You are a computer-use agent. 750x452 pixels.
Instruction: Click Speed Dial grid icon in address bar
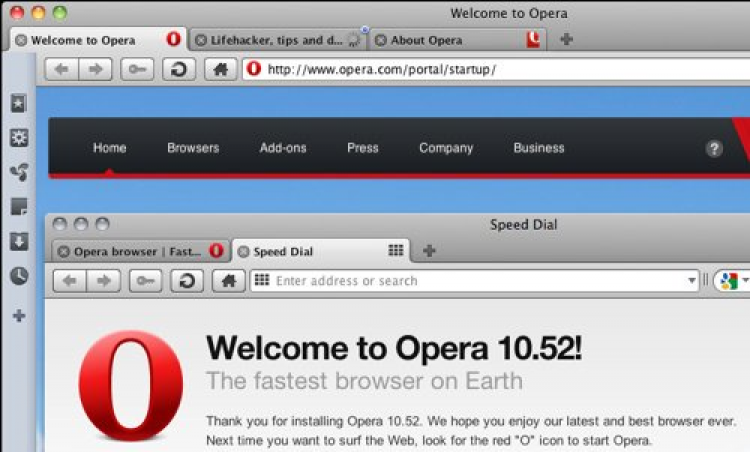click(x=262, y=280)
